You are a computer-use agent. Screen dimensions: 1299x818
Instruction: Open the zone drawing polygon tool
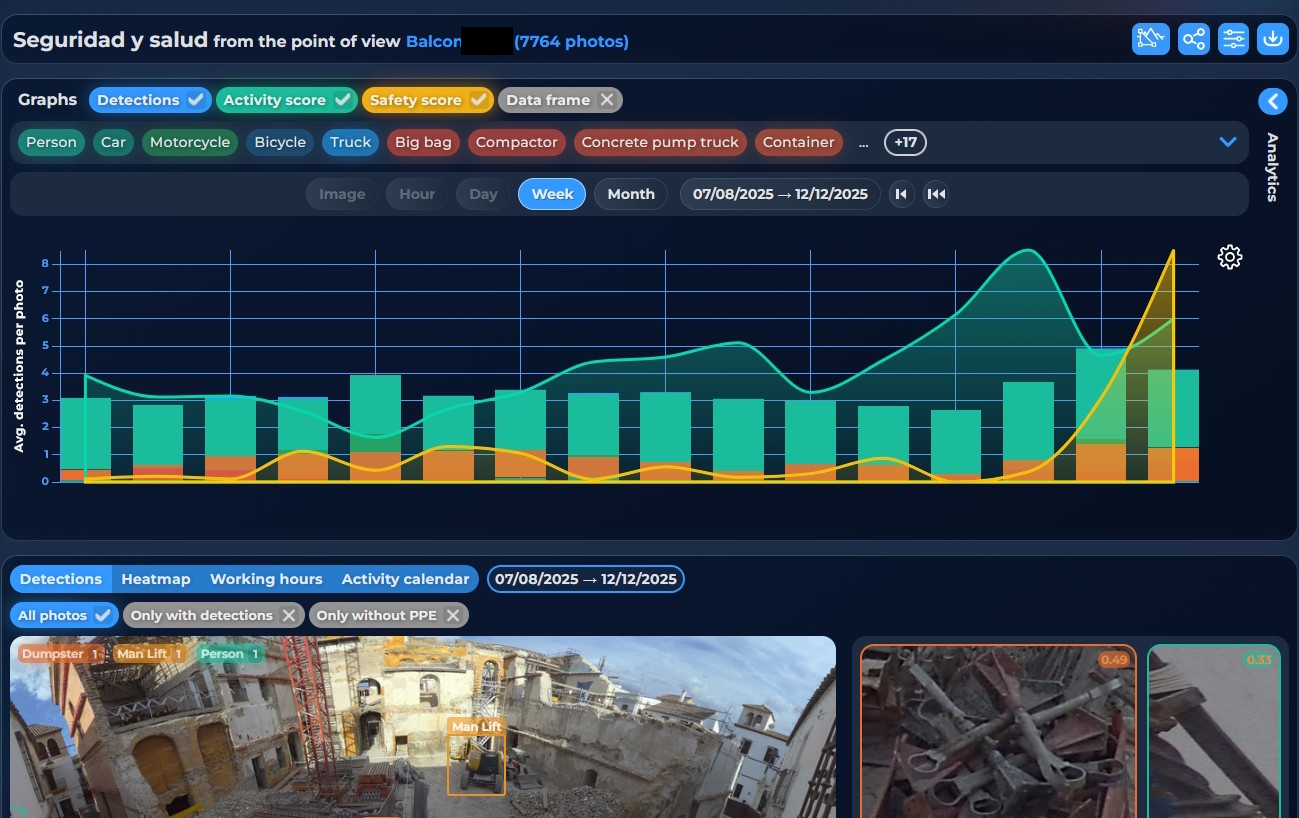1151,39
